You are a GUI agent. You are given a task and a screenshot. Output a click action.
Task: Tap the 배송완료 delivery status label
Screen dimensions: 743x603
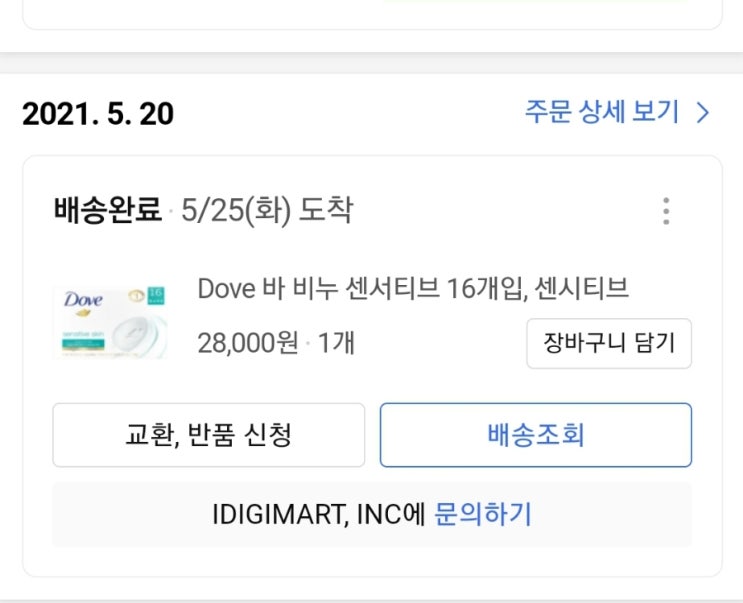coord(108,211)
